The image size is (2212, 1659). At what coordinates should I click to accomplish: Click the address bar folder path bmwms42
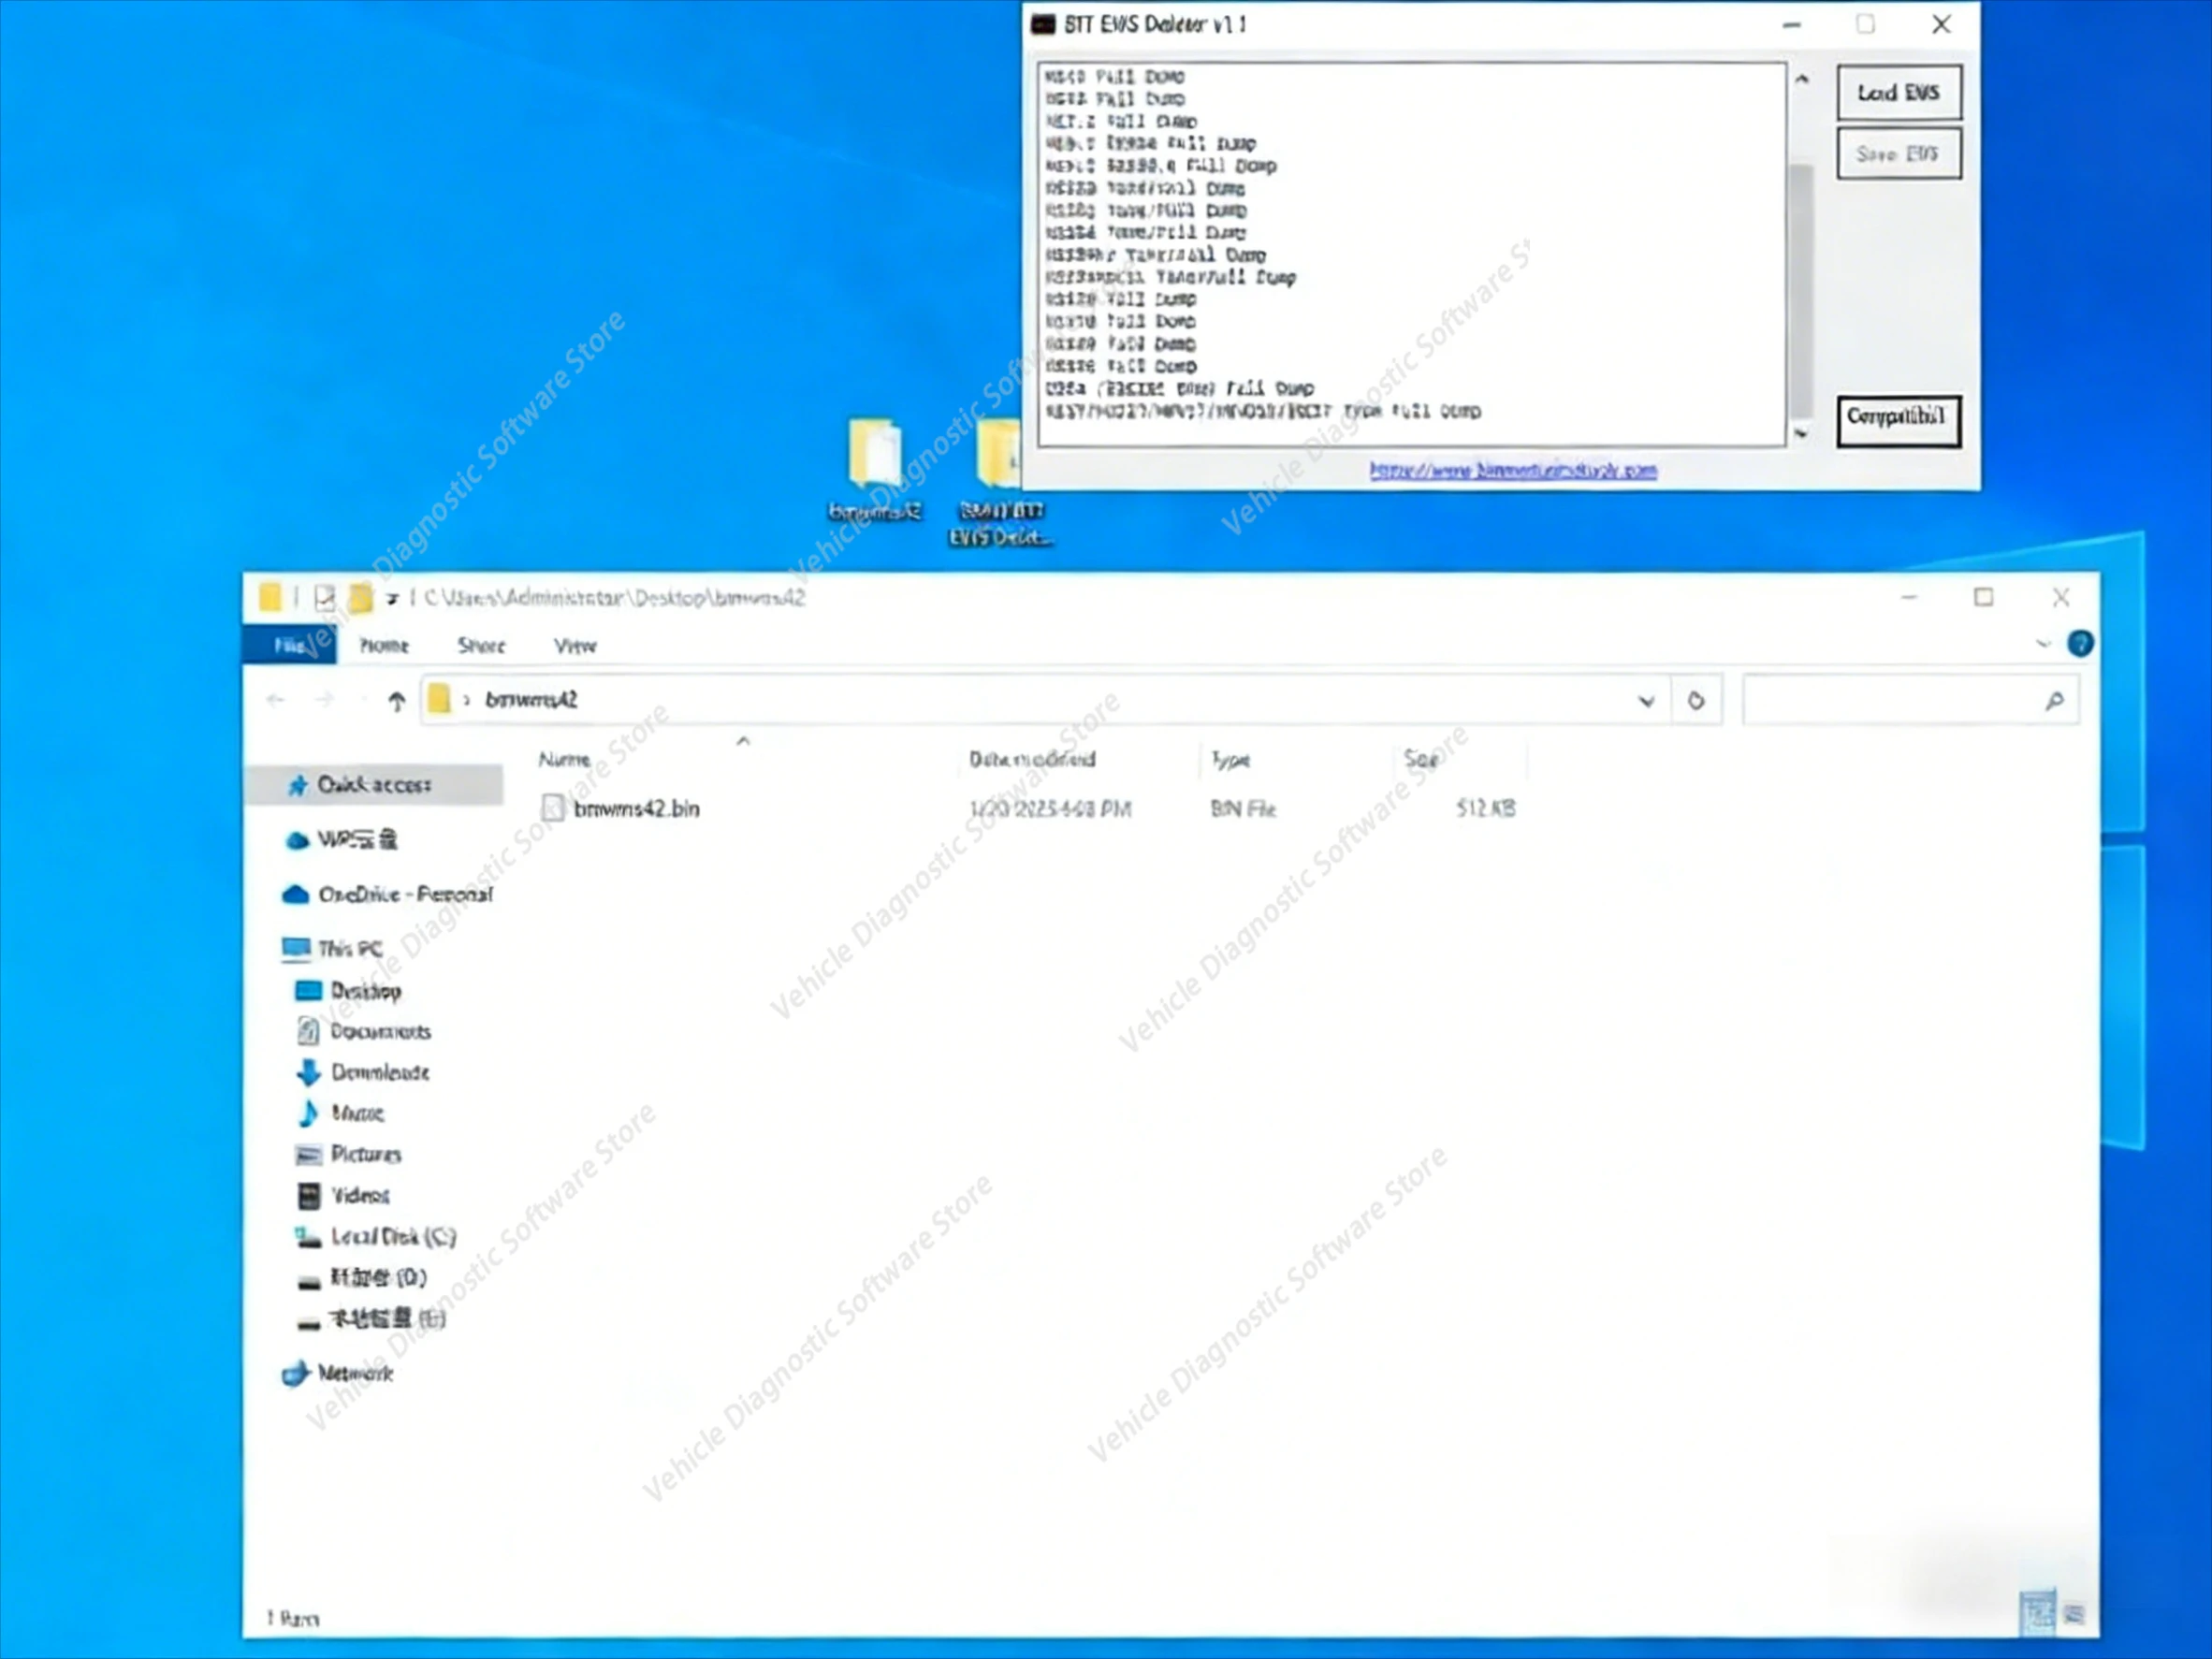click(x=532, y=700)
